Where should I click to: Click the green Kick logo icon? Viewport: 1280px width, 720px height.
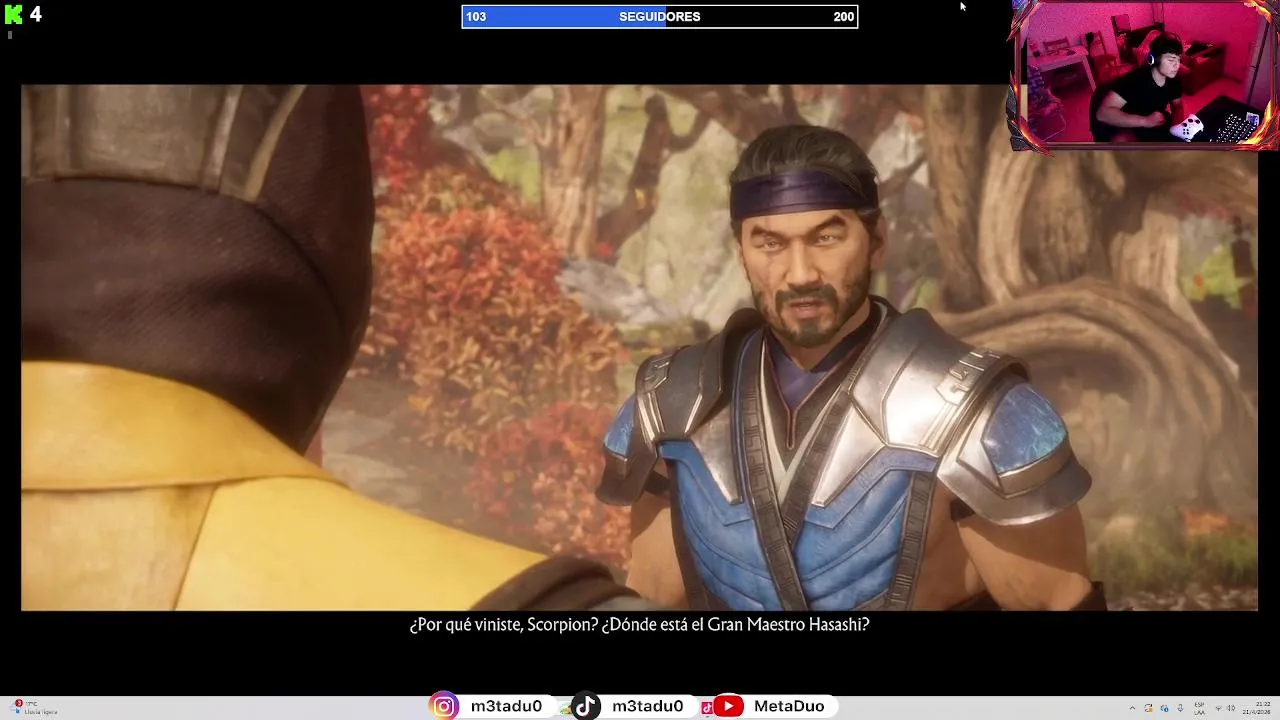point(13,14)
